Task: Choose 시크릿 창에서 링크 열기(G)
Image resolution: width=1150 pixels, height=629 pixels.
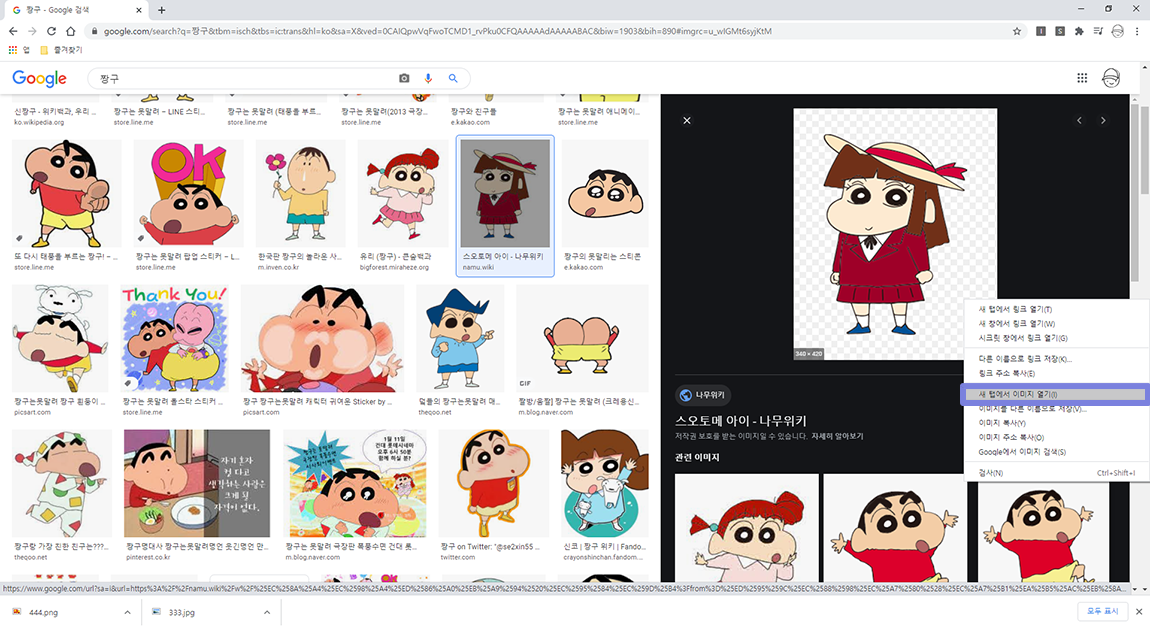Action: [x=1055, y=338]
